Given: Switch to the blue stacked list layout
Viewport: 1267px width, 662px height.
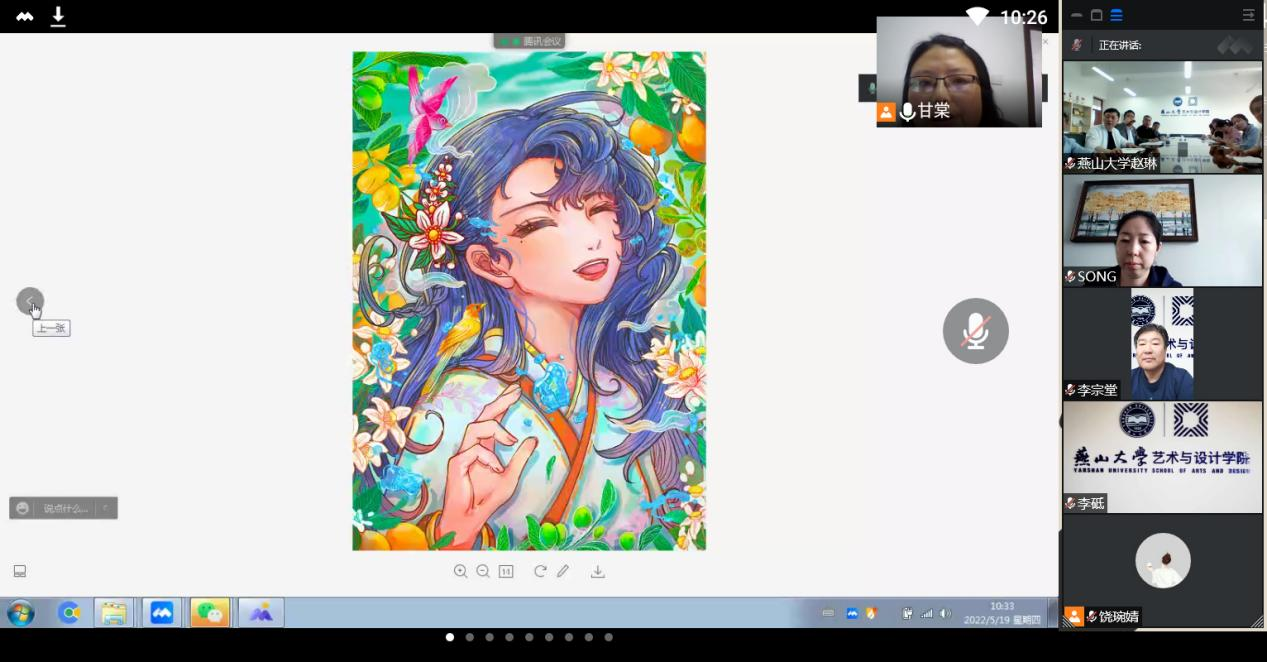Looking at the screenshot, I should click(1117, 15).
